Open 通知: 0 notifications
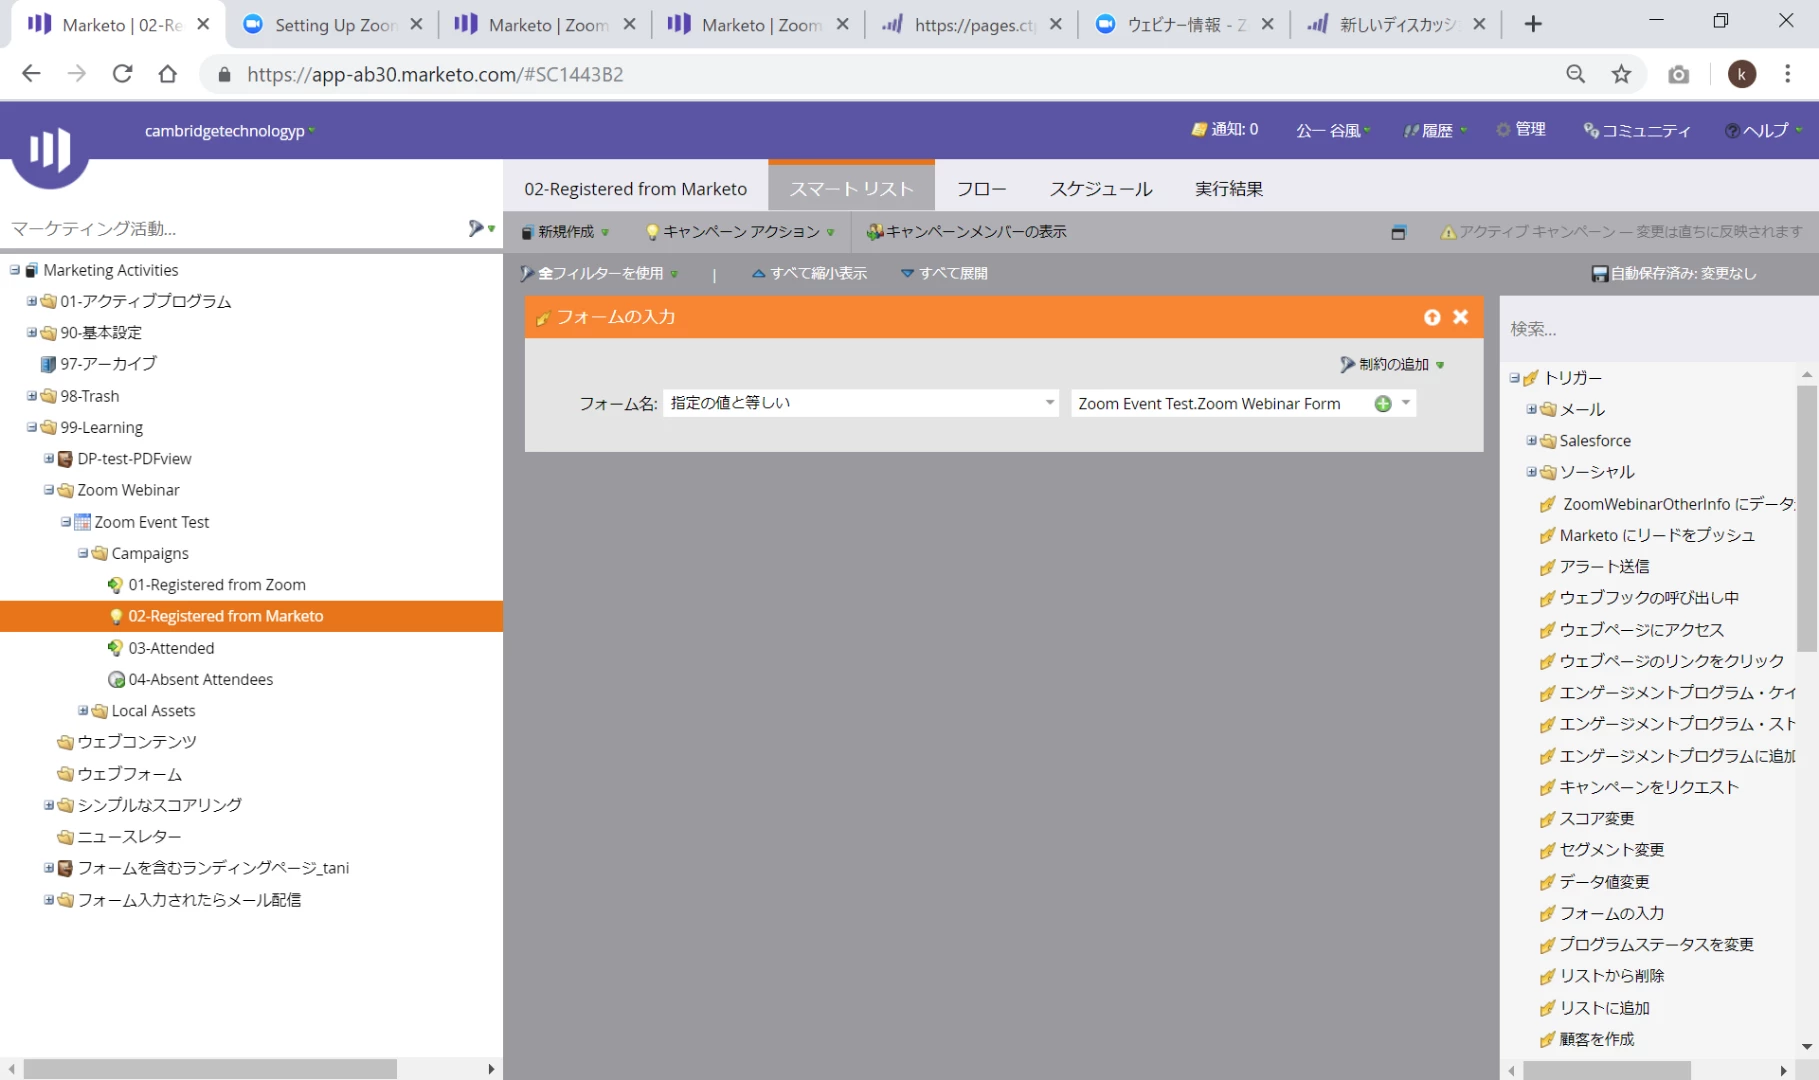The height and width of the screenshot is (1080, 1819). pos(1225,130)
